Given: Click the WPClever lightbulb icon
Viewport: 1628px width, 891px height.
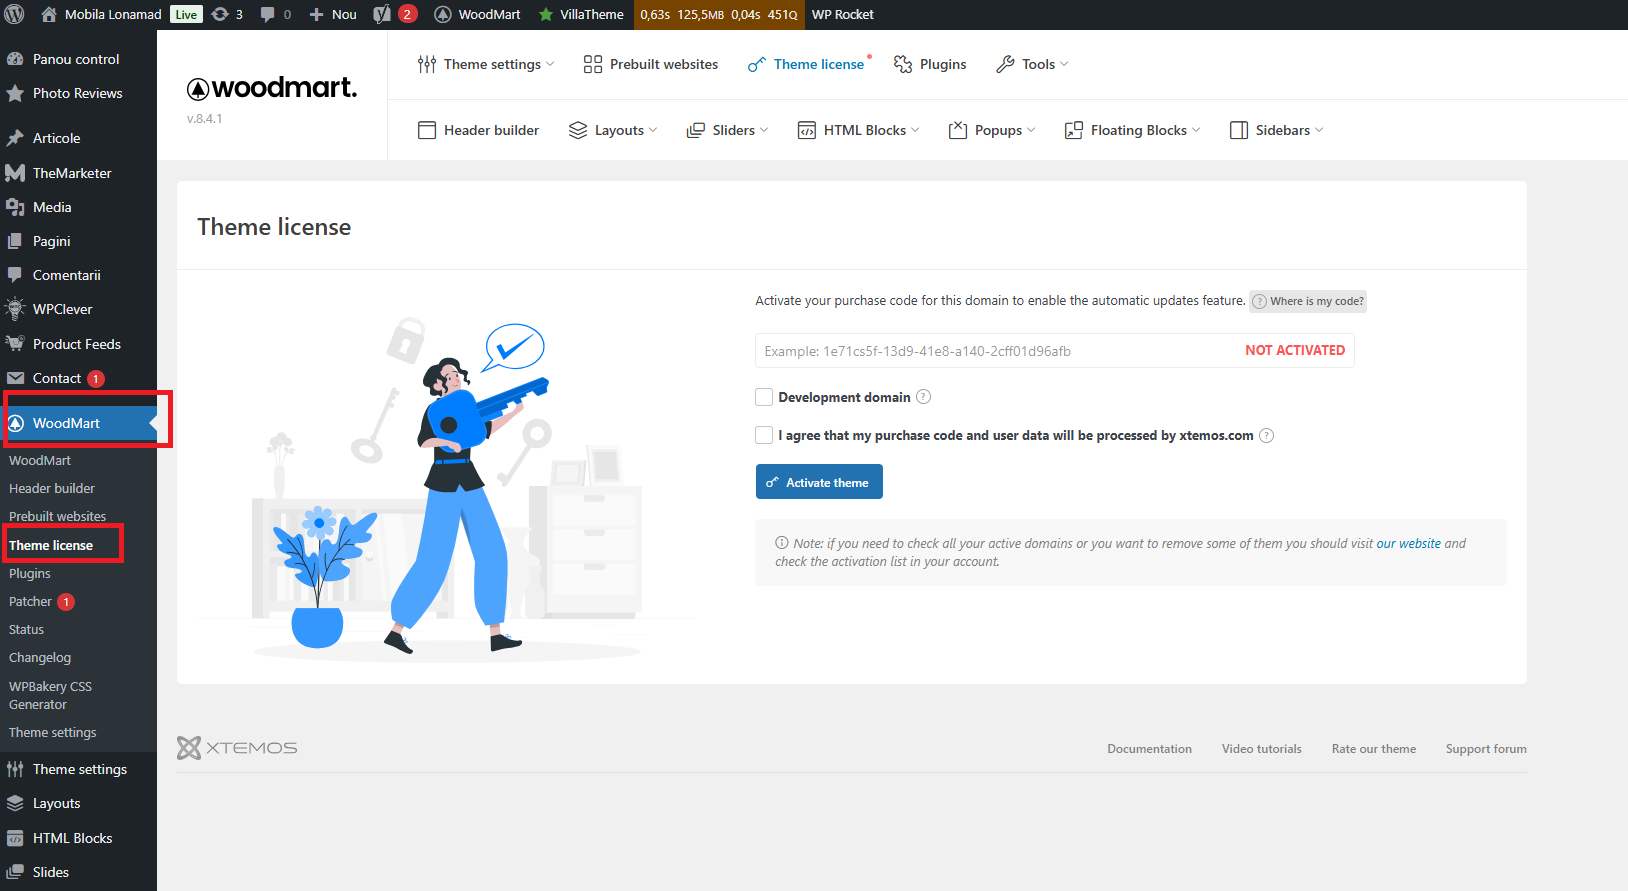Looking at the screenshot, I should tap(15, 309).
